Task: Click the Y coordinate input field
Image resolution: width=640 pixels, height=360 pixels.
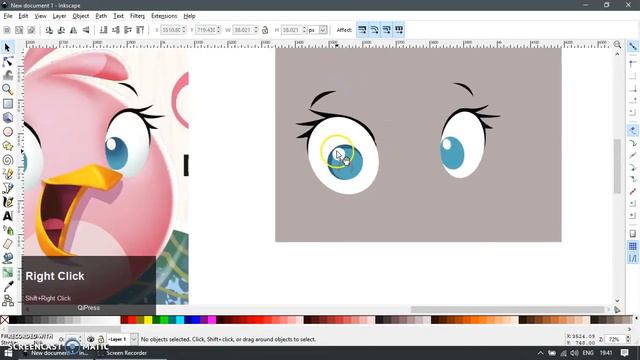Action: (206, 30)
